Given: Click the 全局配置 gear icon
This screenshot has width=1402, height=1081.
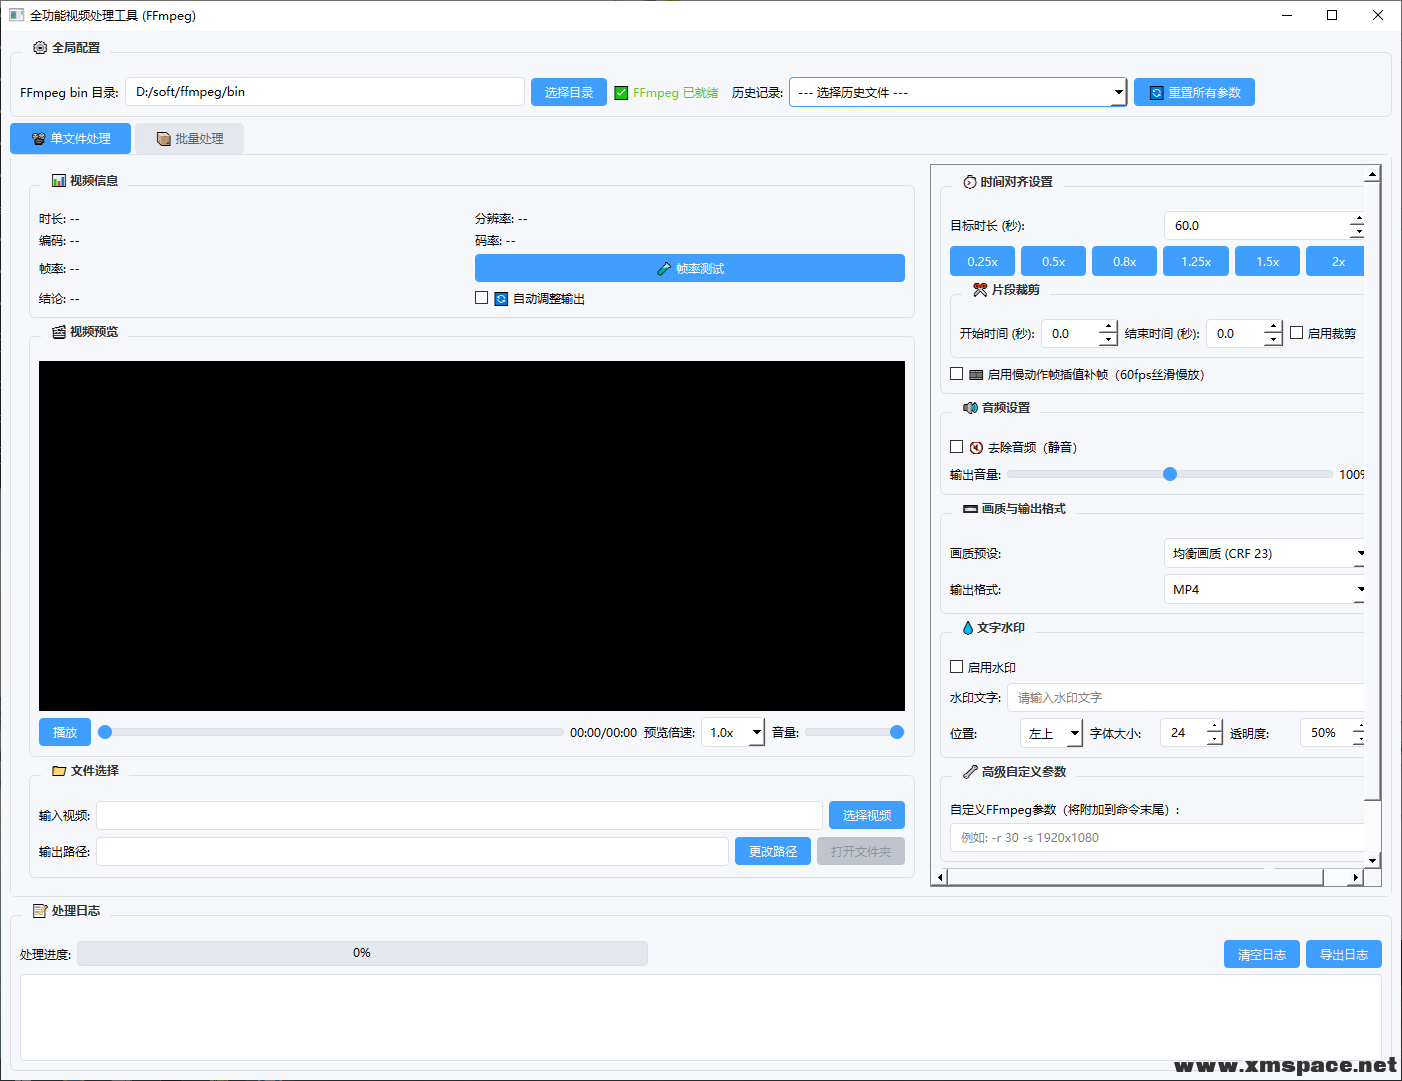Looking at the screenshot, I should (x=40, y=48).
